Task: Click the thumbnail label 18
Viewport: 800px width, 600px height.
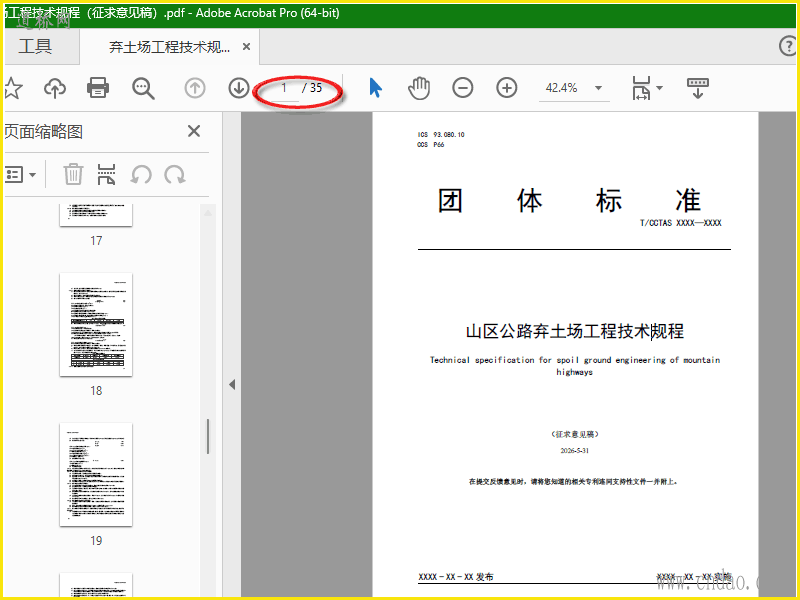Action: [x=96, y=391]
